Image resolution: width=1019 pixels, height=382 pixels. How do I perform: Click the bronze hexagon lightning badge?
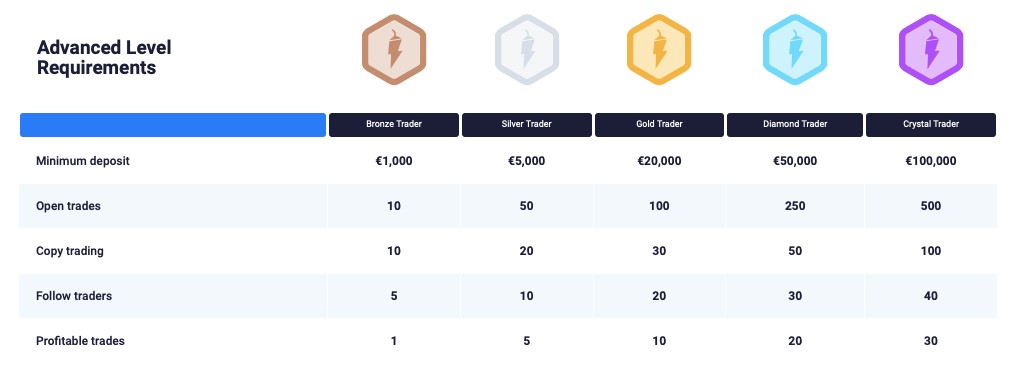(x=394, y=49)
